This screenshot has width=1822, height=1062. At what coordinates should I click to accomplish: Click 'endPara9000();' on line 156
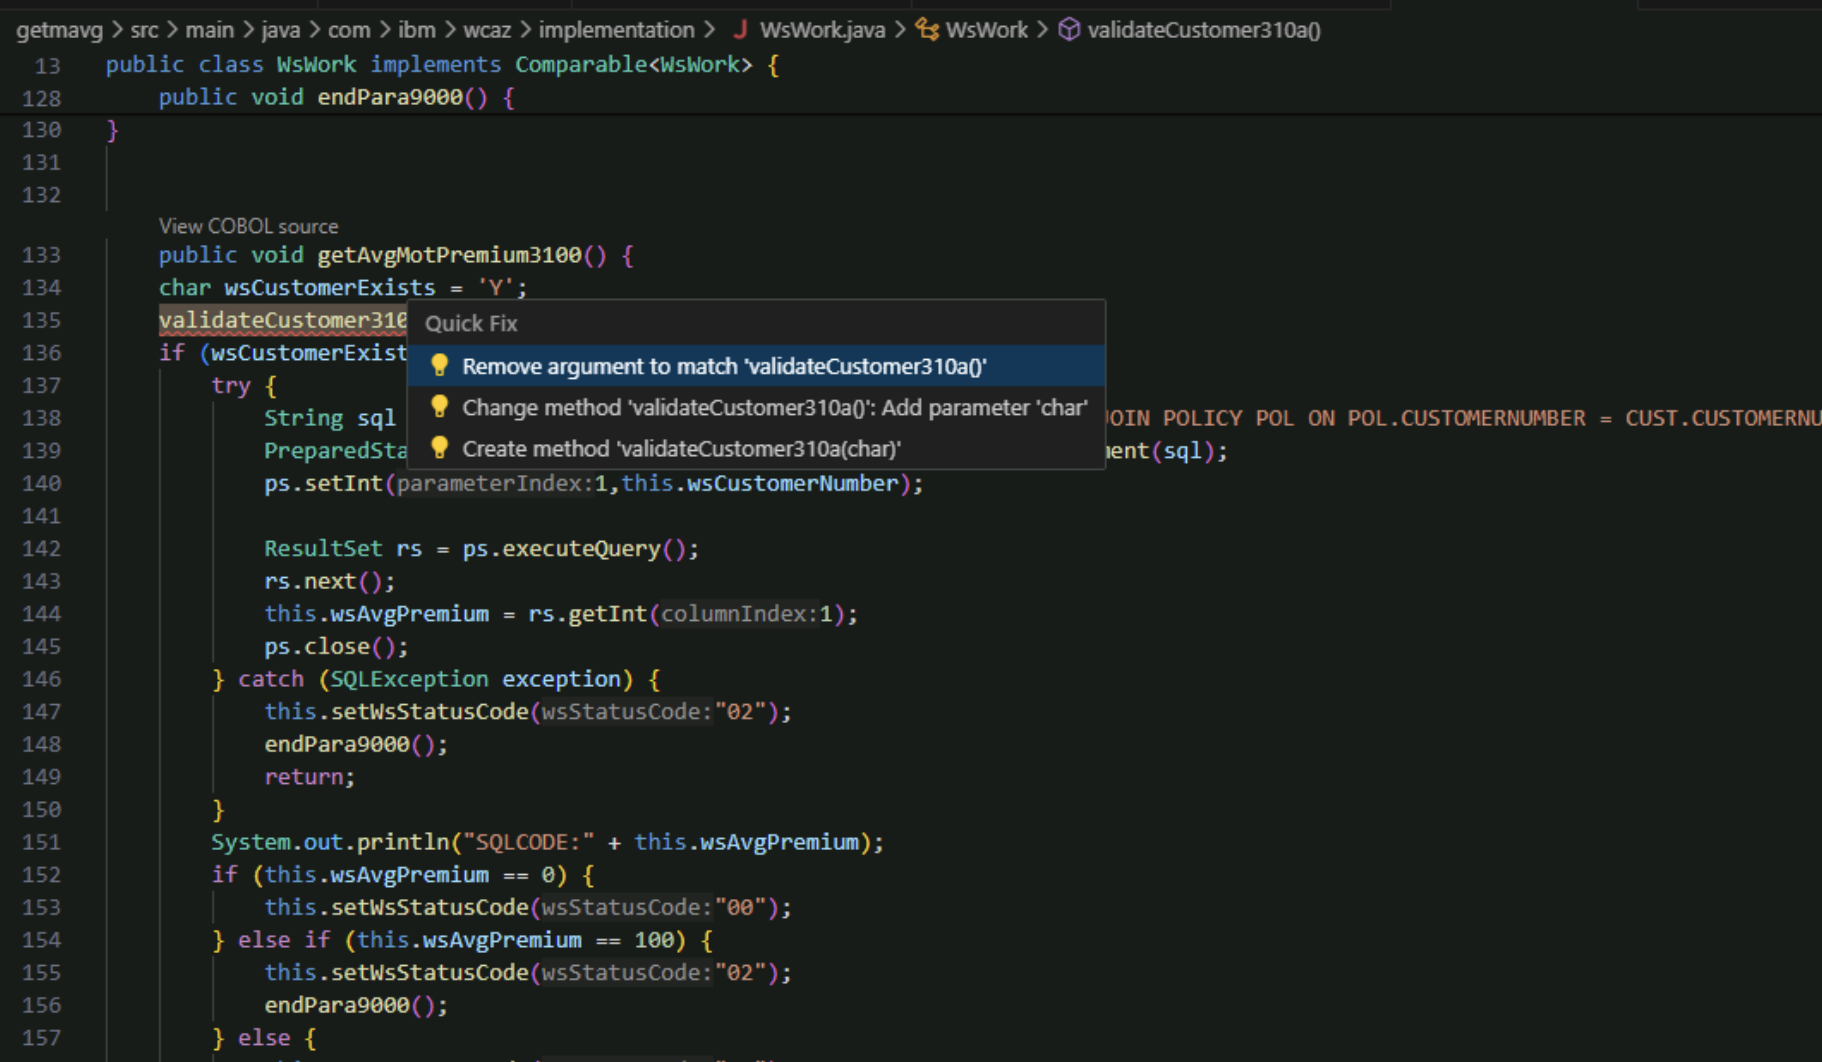356,1005
